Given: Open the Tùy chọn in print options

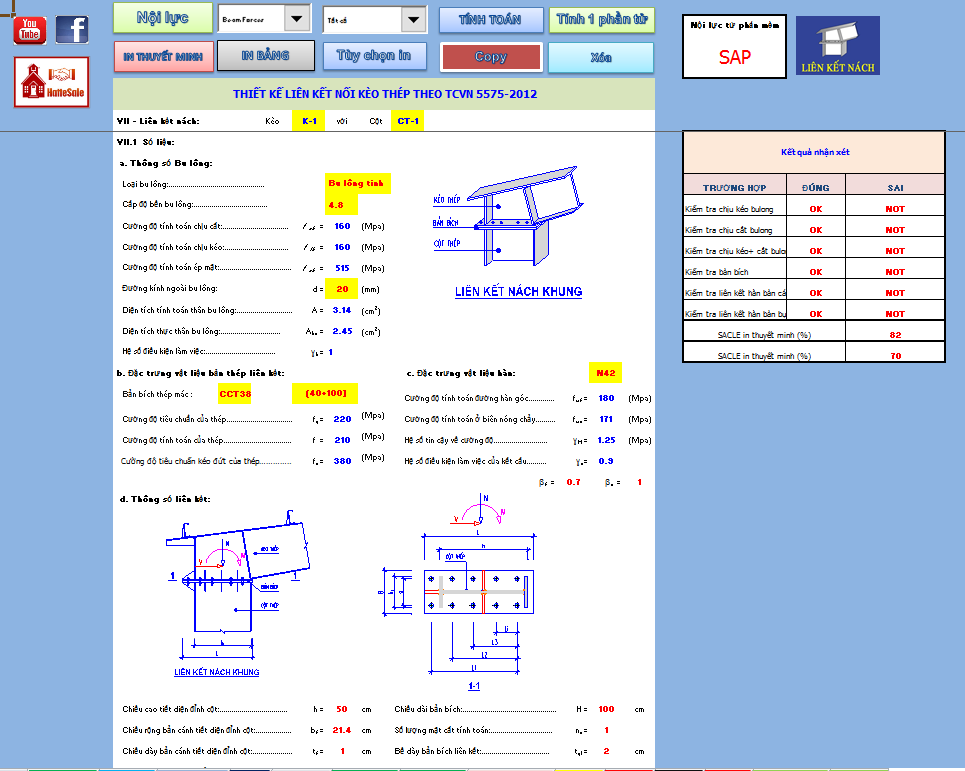Looking at the screenshot, I should (374, 56).
